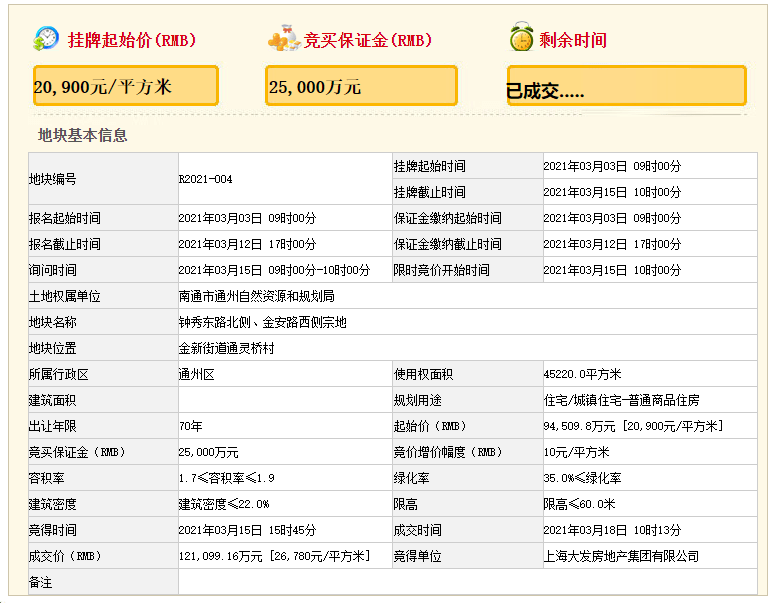Image resolution: width=775 pixels, height=603 pixels.
Task: Select the parcel number R2021-004
Action: pos(205,179)
